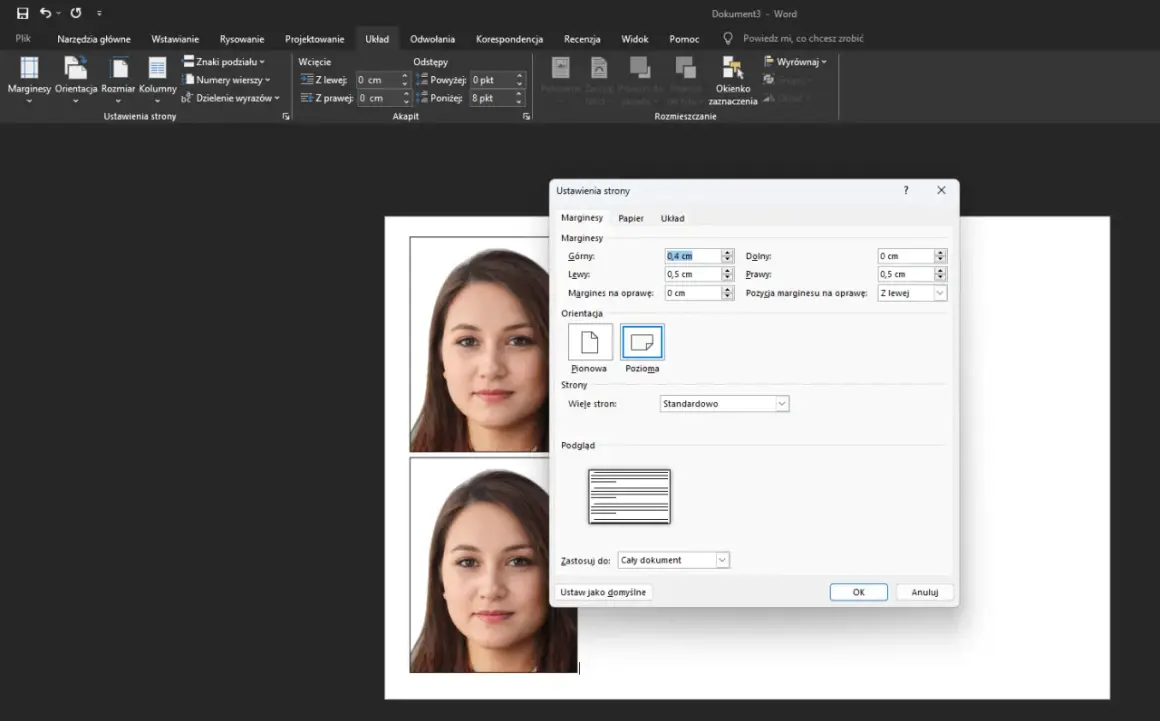The width and height of the screenshot is (1160, 721).
Task: Open the Plik menu
Action: coord(23,38)
